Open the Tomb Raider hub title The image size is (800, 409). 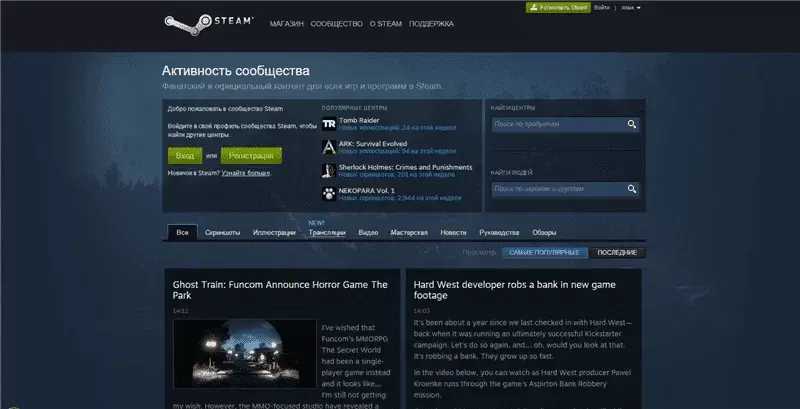pos(359,120)
